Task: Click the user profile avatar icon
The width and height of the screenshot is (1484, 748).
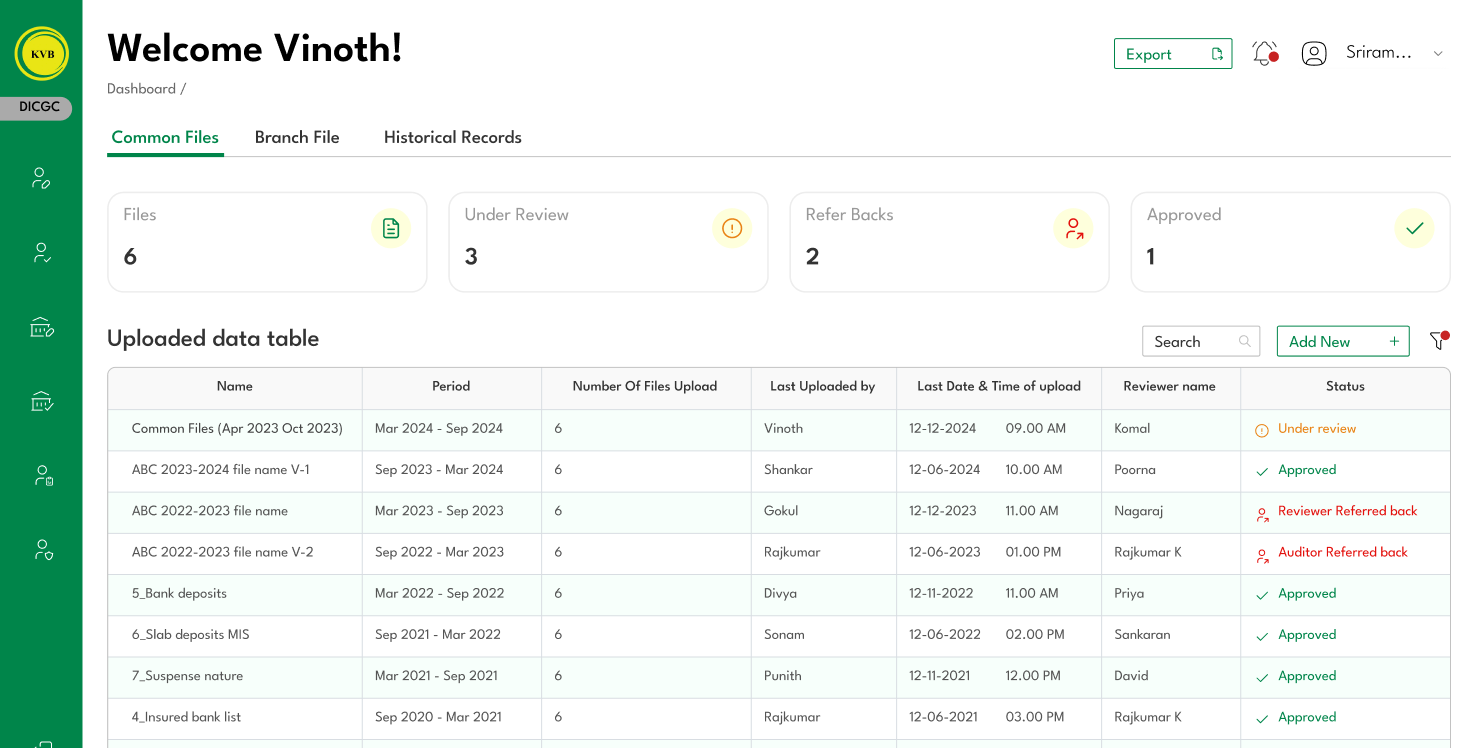Action: point(1314,54)
